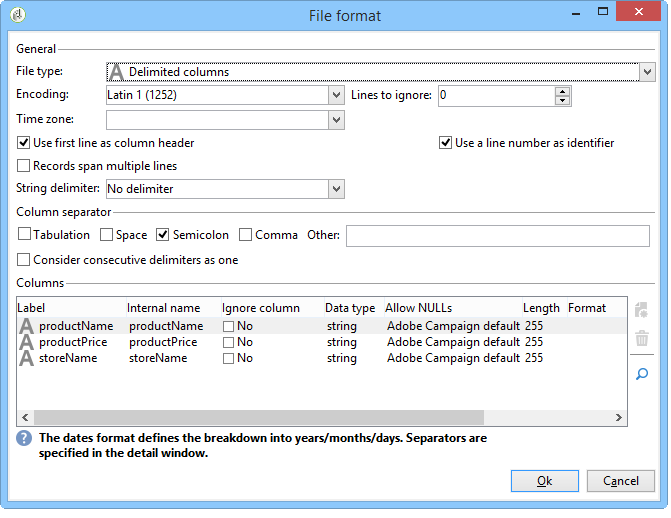The height and width of the screenshot is (518, 671).
Task: Uncheck Use first line as column header
Action: pyautogui.click(x=24, y=143)
